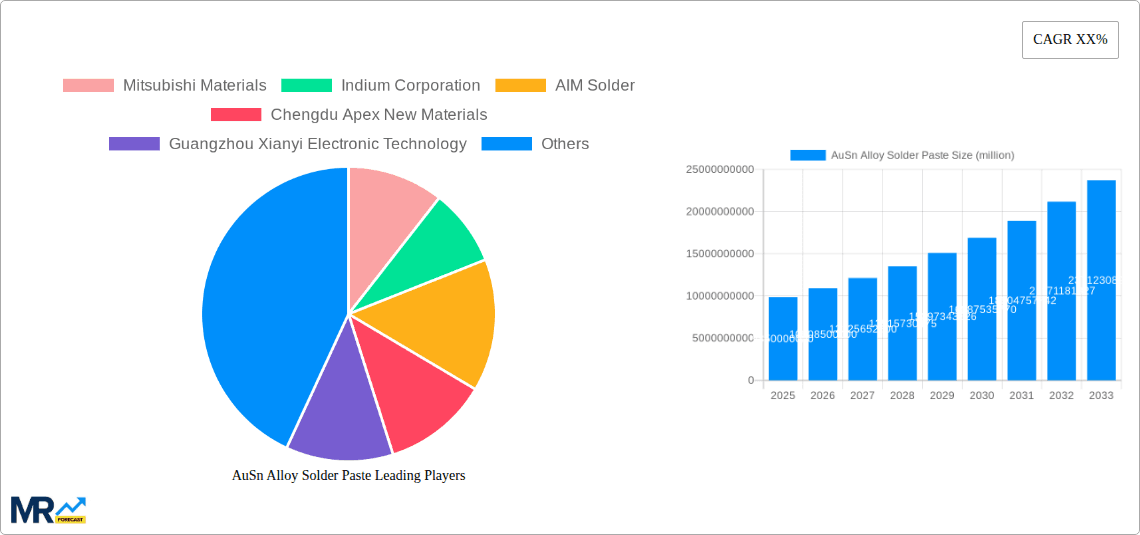Screen dimensions: 1140x535
Task: Toggle Indium Corporation legend swatch
Action: [x=307, y=86]
